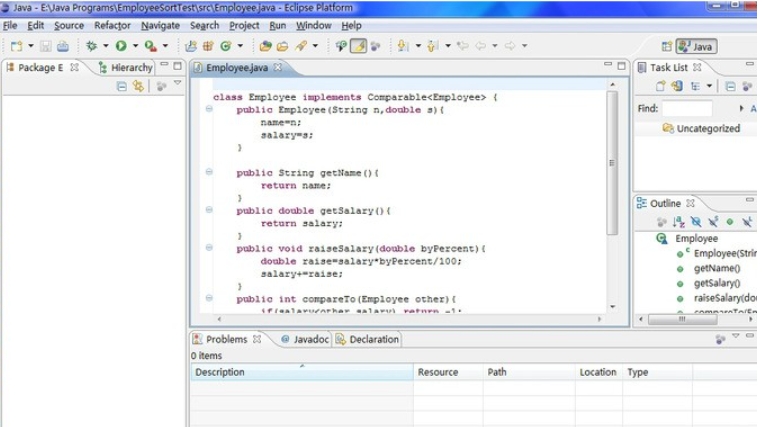Switch to the Hierarchy tab
The image size is (762, 427).
125,68
